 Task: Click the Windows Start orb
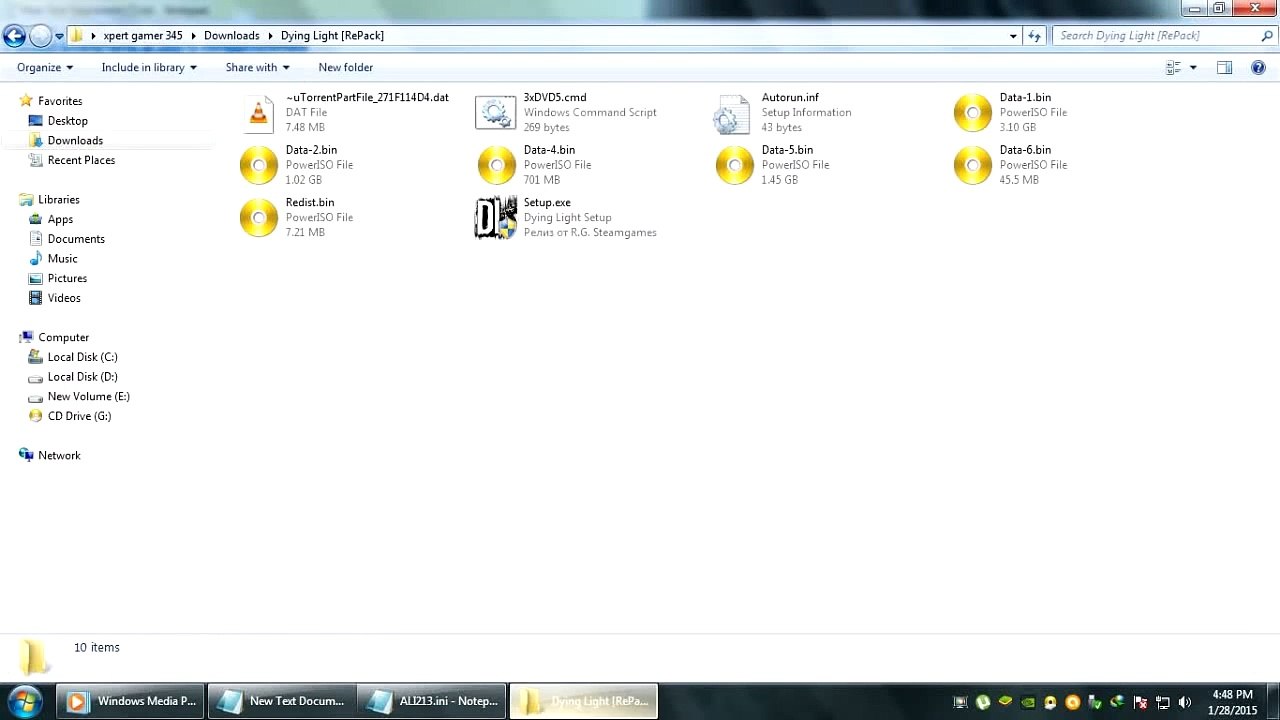pyautogui.click(x=24, y=700)
